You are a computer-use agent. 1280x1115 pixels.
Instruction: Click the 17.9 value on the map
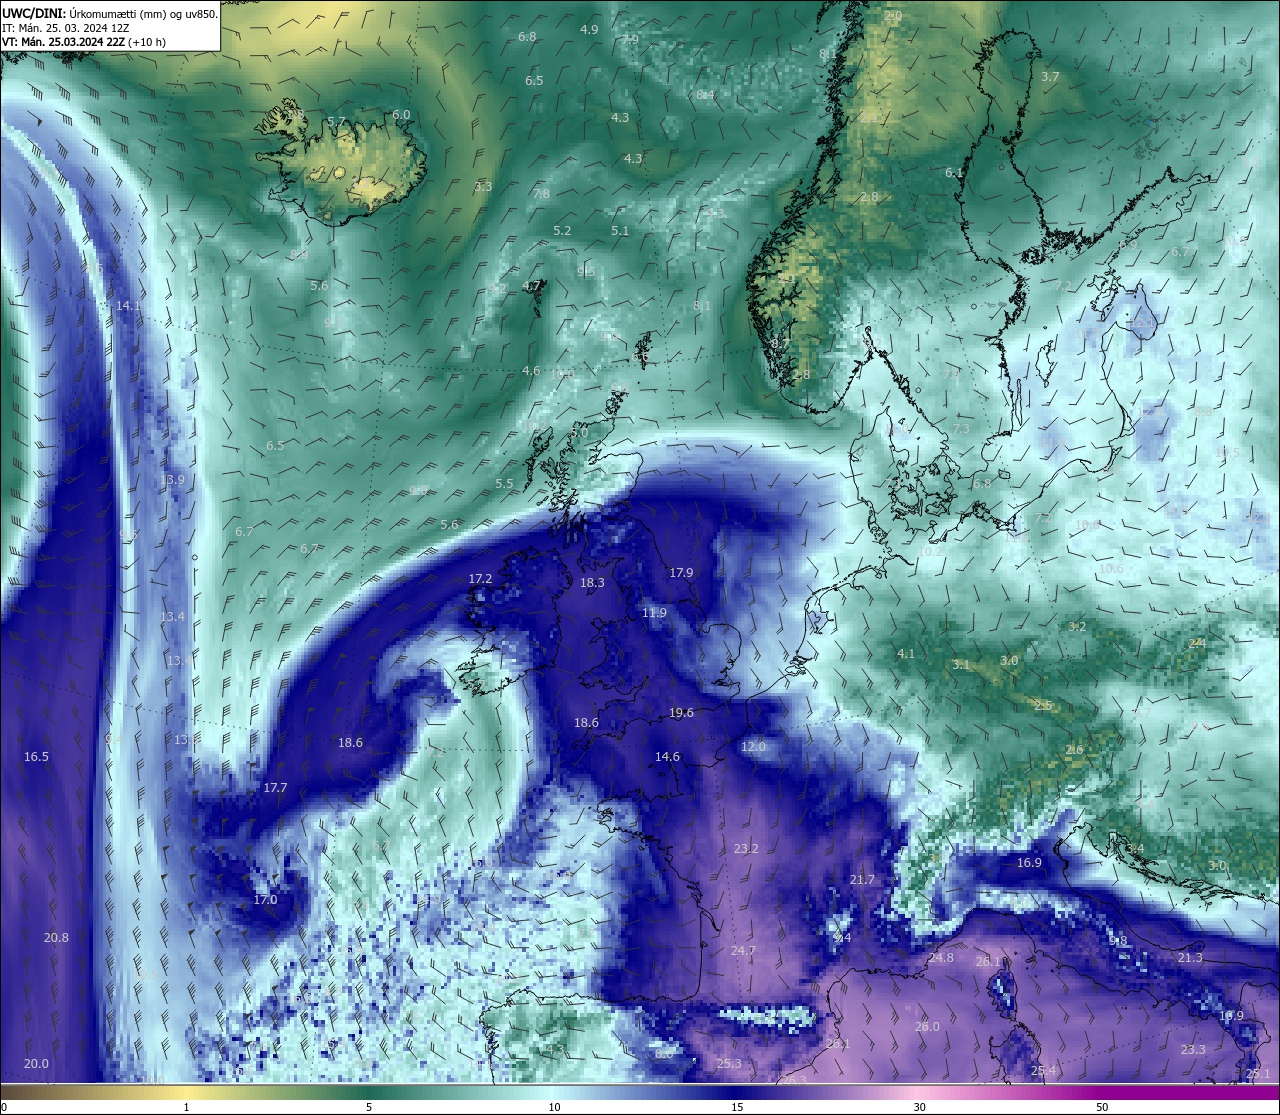[681, 573]
